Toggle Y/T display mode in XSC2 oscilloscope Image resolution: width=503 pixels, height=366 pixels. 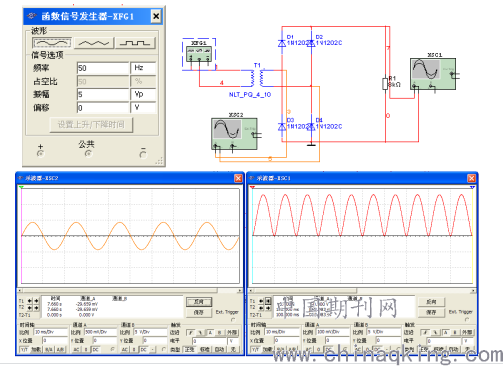pos(24,349)
